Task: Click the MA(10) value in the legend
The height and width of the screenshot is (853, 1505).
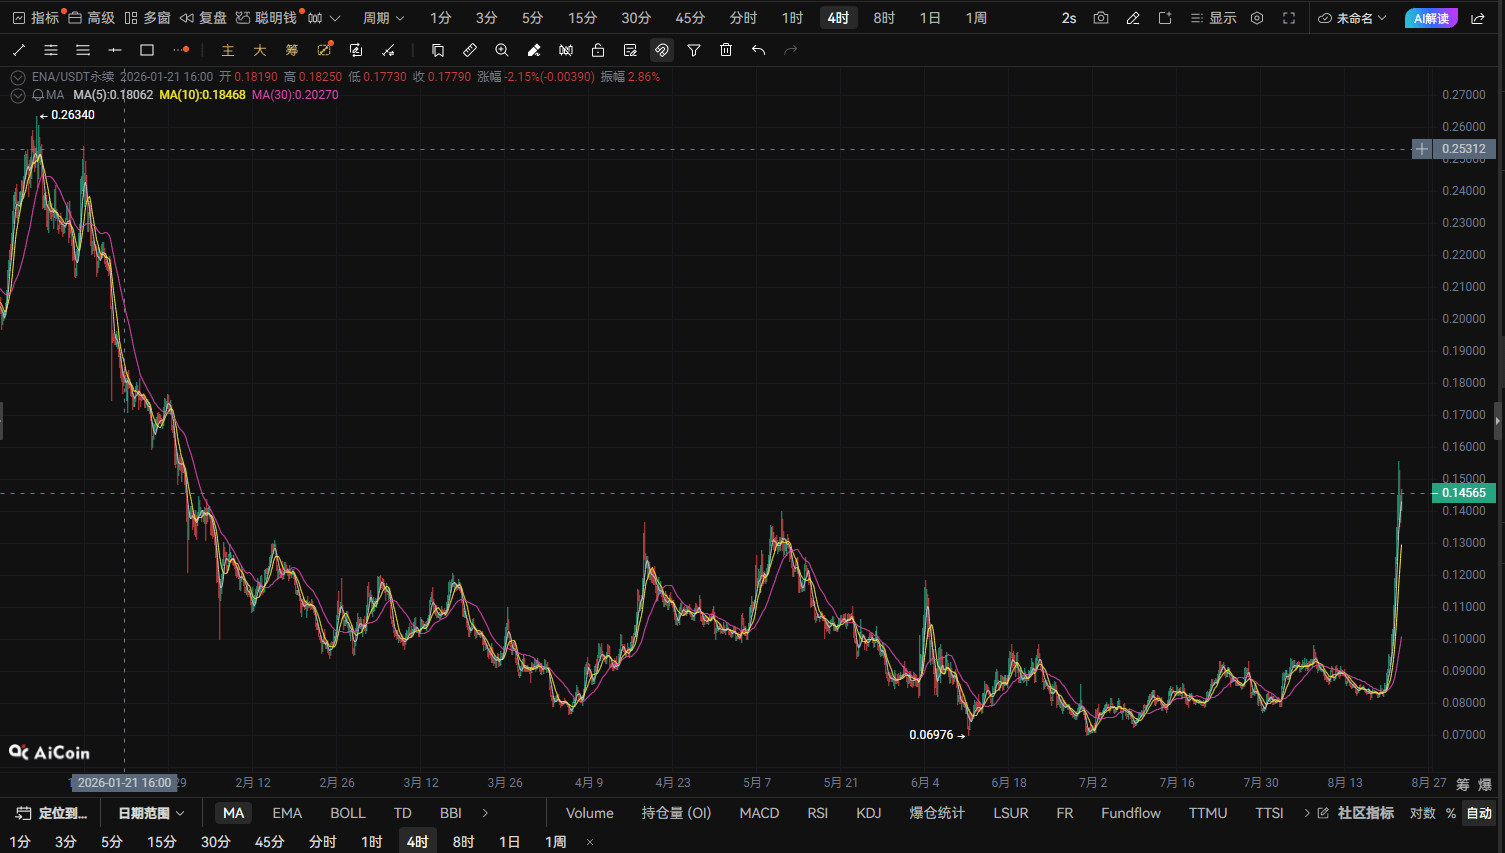Action: 202,95
